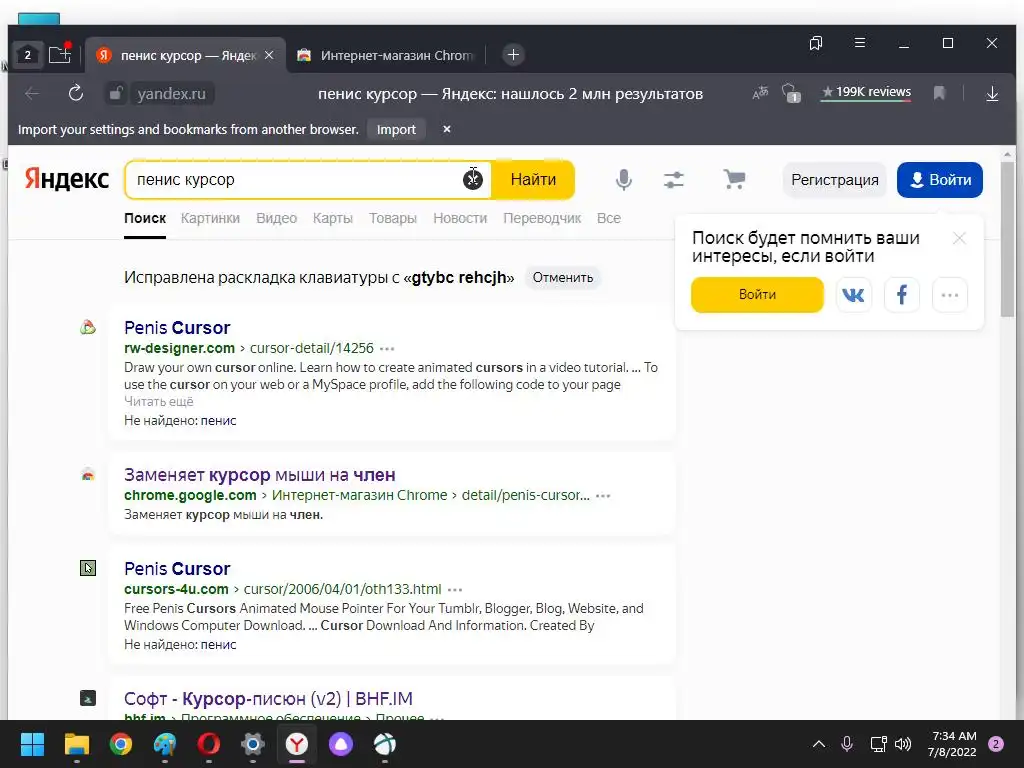
Task: Start voice search with microphone icon
Action: tap(624, 180)
